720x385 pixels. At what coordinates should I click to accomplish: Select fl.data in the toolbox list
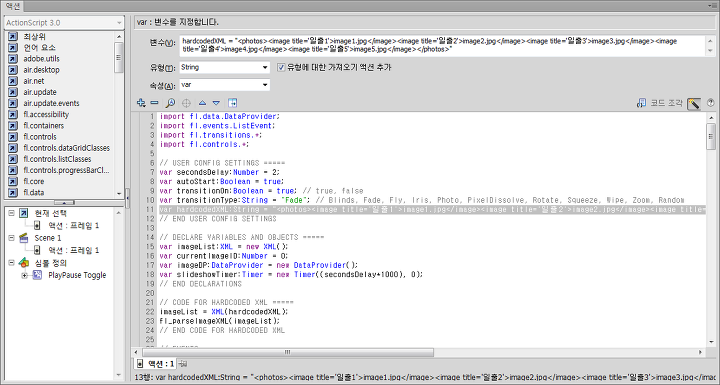click(34, 192)
